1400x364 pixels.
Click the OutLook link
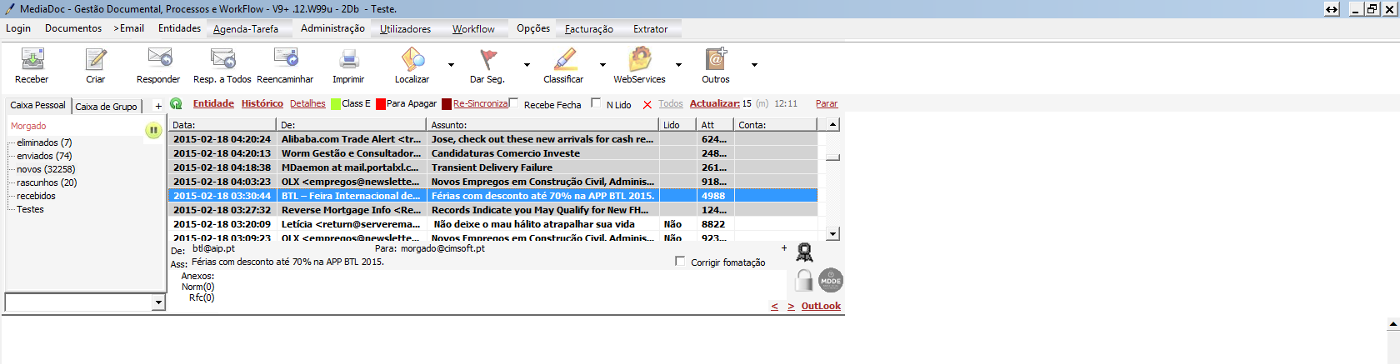click(x=821, y=306)
